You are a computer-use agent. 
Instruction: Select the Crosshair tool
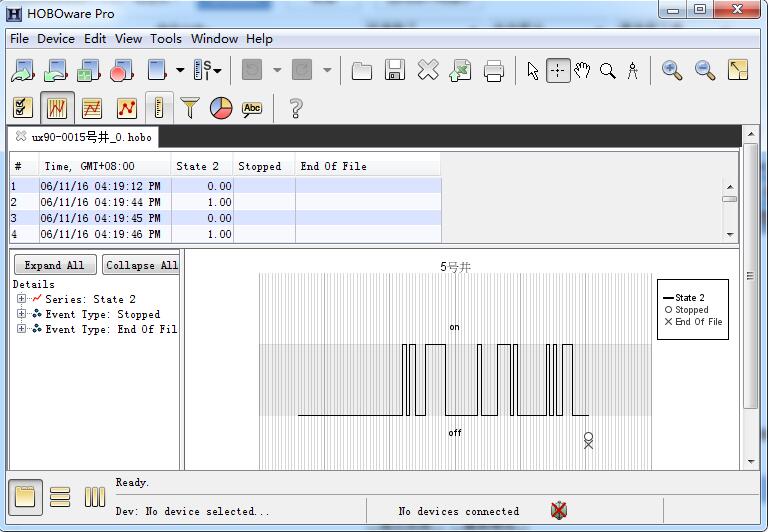click(558, 70)
